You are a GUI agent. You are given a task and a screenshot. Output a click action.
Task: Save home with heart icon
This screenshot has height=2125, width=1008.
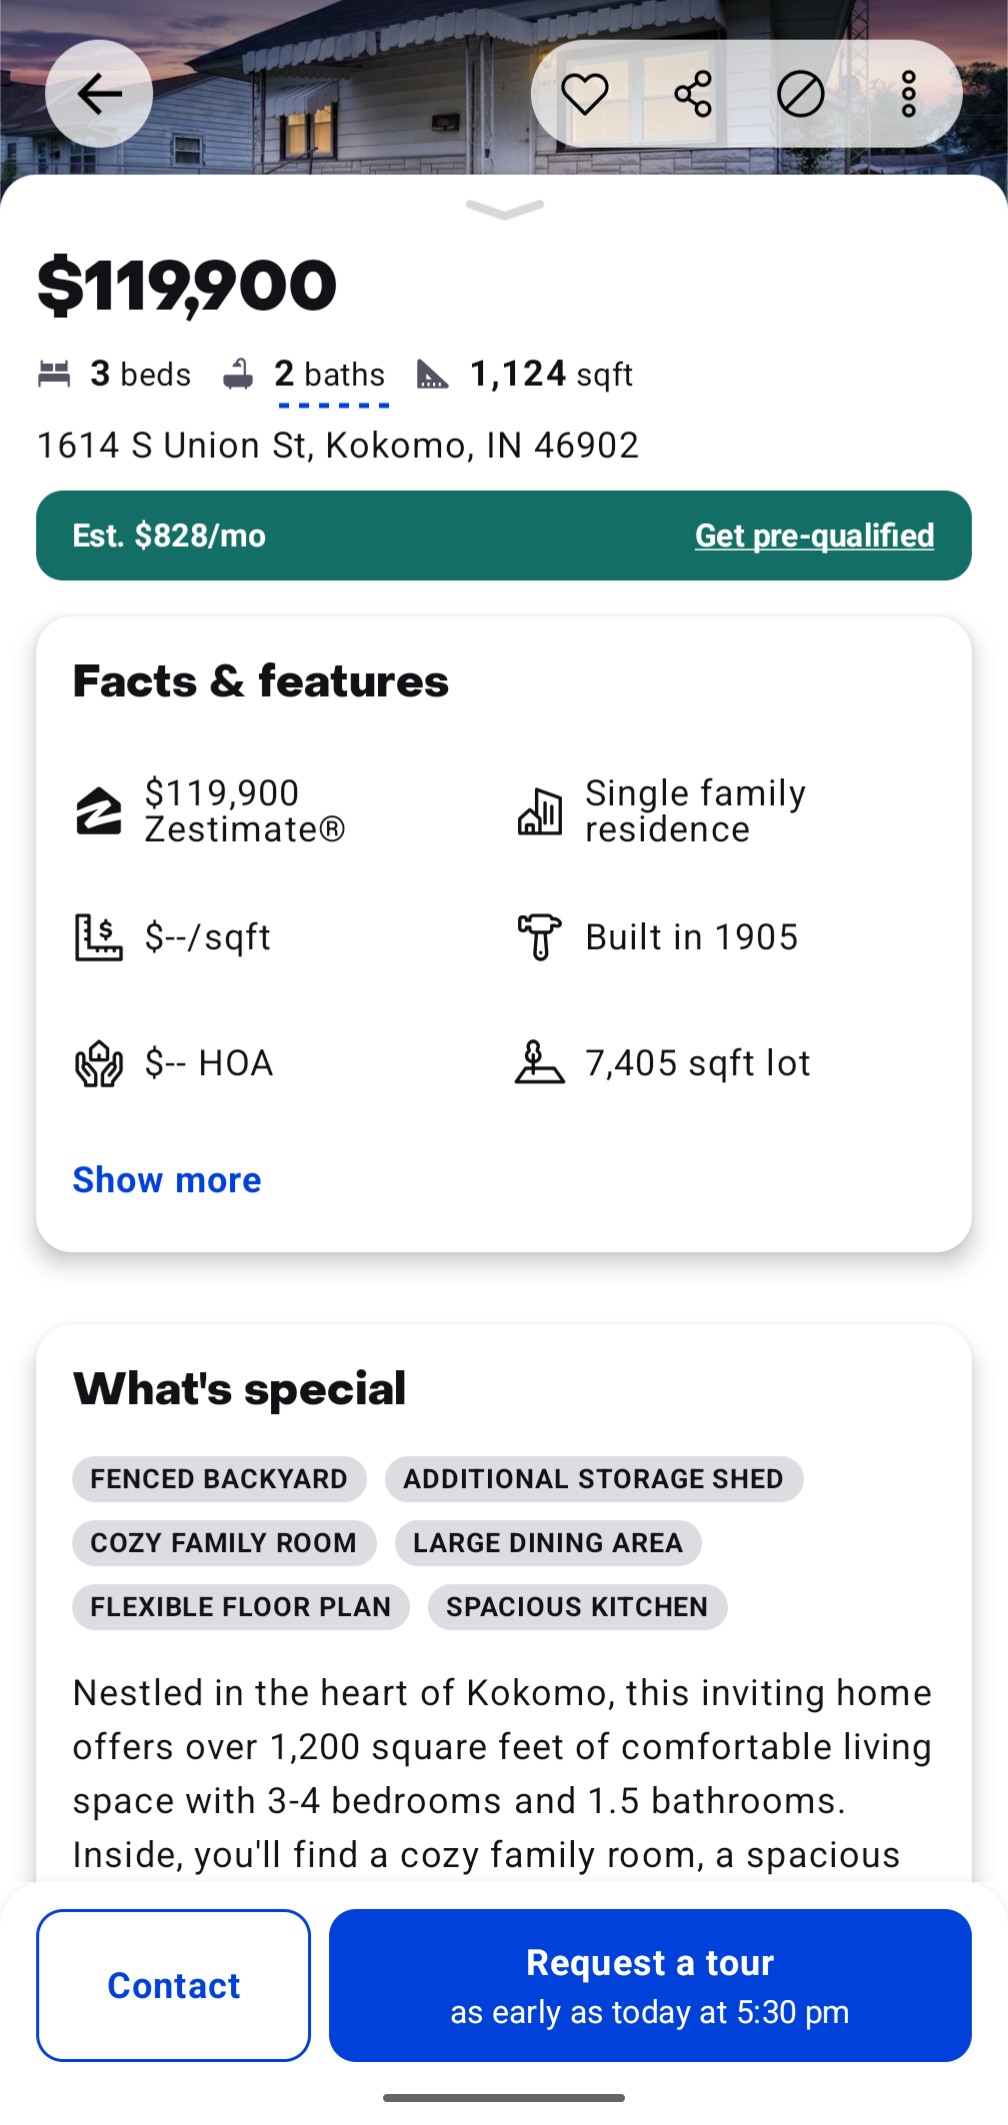[x=585, y=94]
